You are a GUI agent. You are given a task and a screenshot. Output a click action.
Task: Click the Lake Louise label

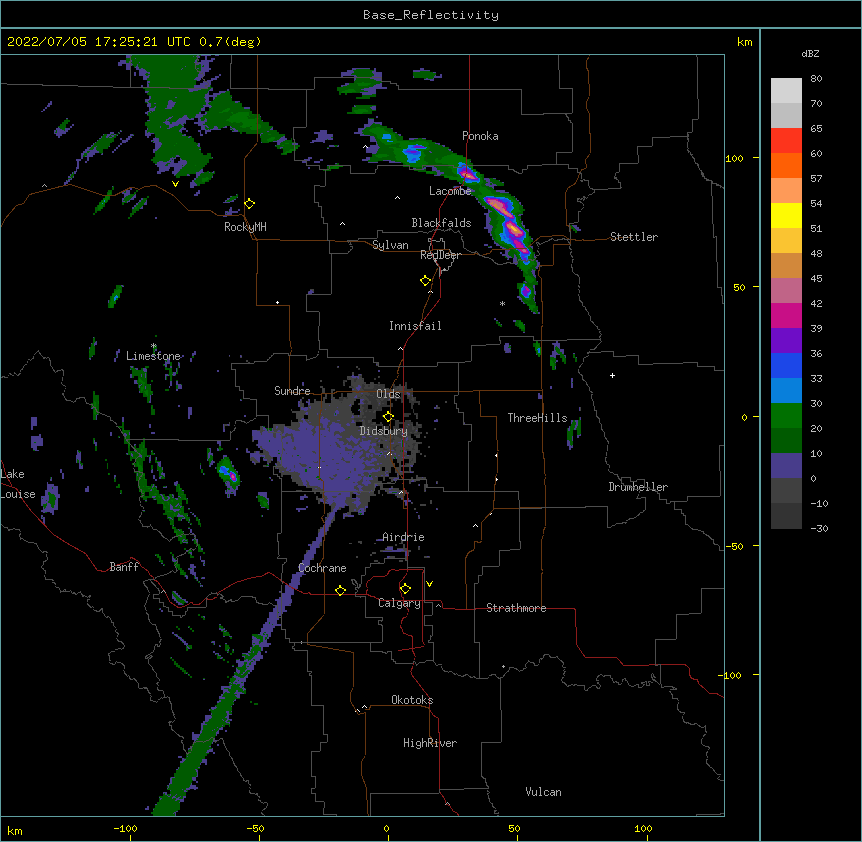pos(18,484)
